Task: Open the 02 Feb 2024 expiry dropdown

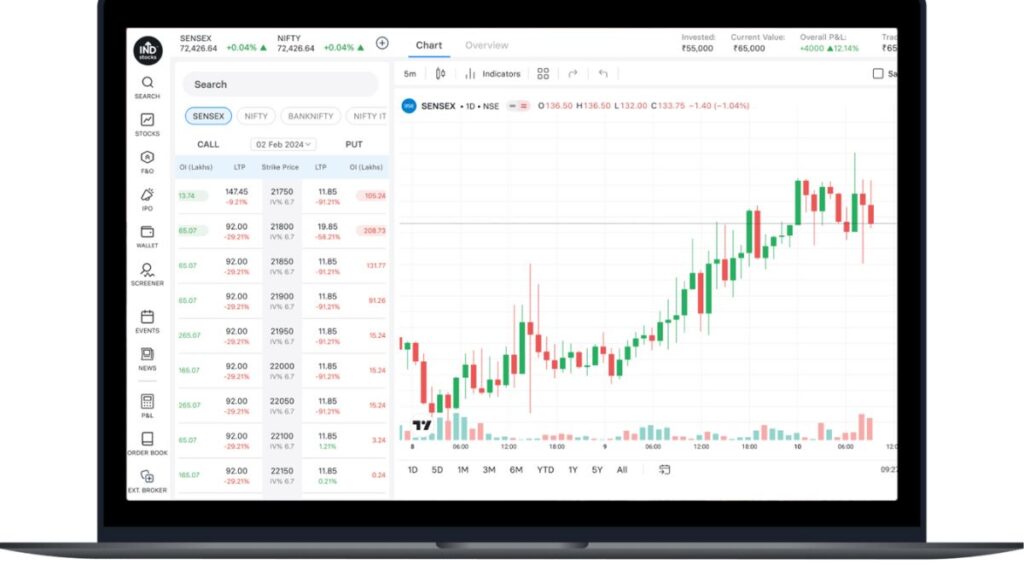Action: tap(283, 144)
